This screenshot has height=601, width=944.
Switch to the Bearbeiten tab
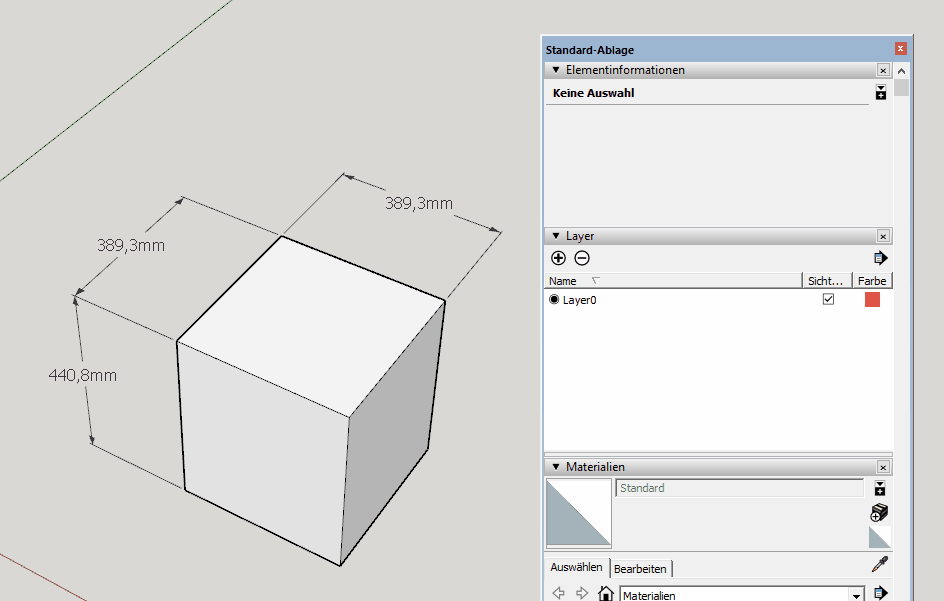coord(640,568)
